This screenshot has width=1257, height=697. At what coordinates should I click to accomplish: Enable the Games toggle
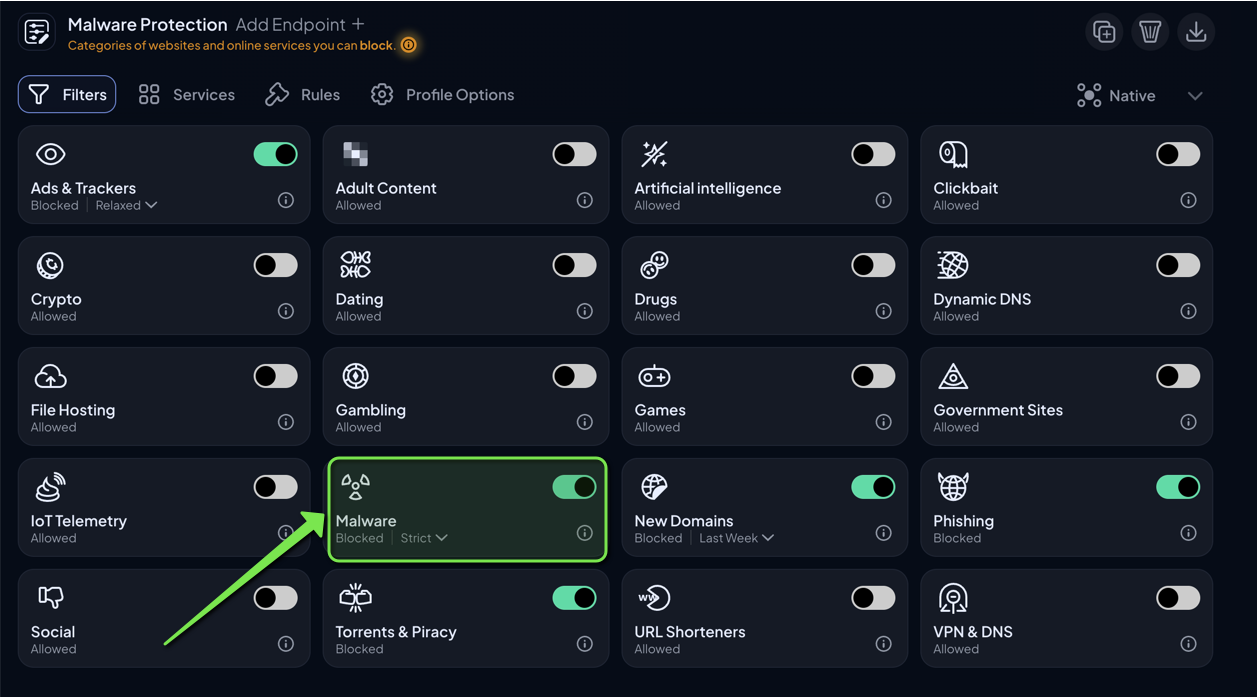point(873,376)
